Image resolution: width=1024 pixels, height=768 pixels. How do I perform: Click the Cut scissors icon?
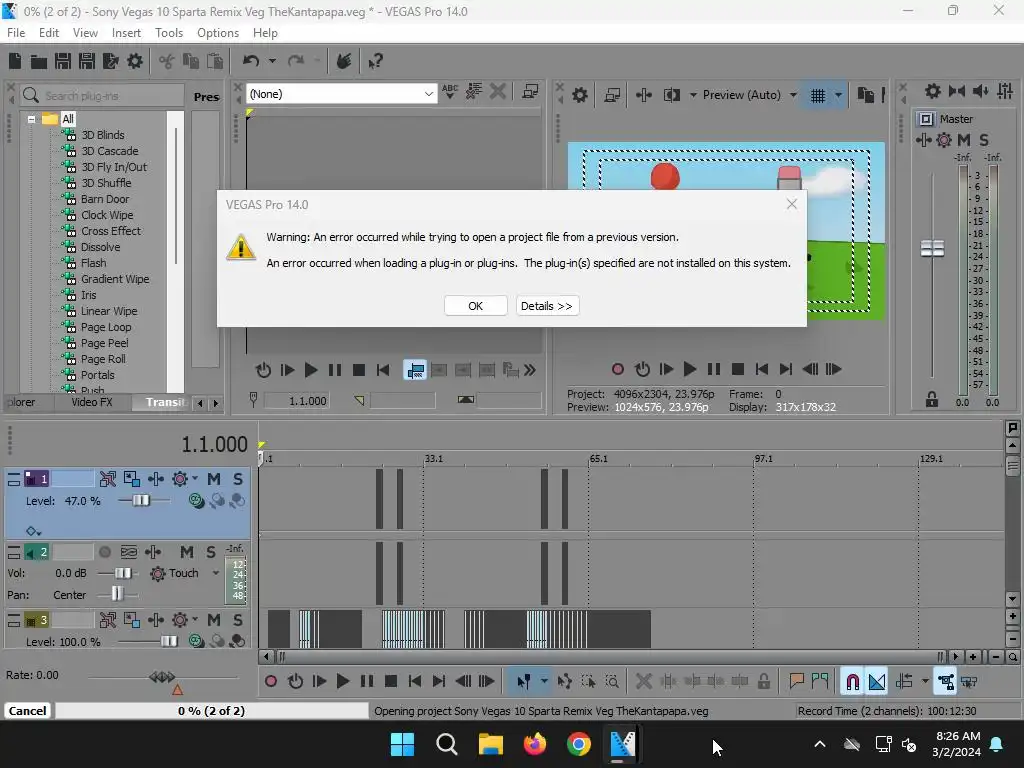pyautogui.click(x=167, y=61)
